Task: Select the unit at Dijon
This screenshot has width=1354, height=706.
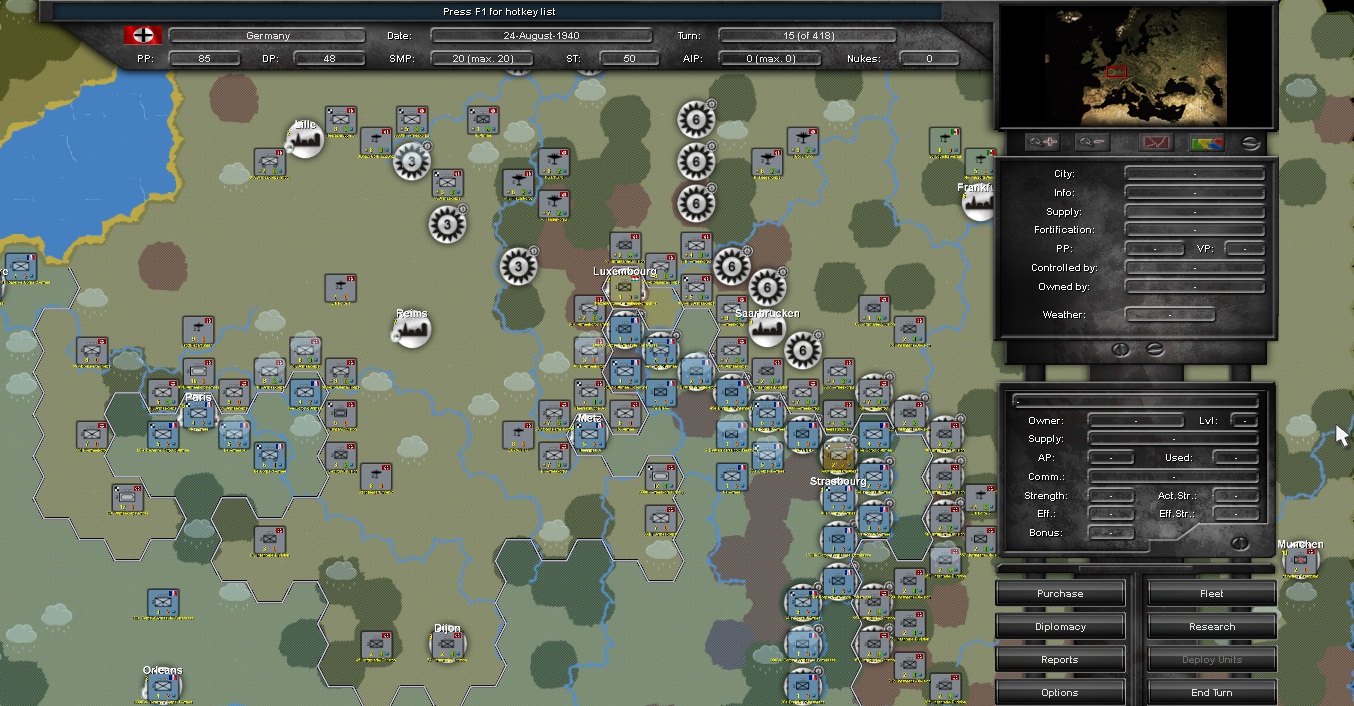Action: click(x=447, y=644)
